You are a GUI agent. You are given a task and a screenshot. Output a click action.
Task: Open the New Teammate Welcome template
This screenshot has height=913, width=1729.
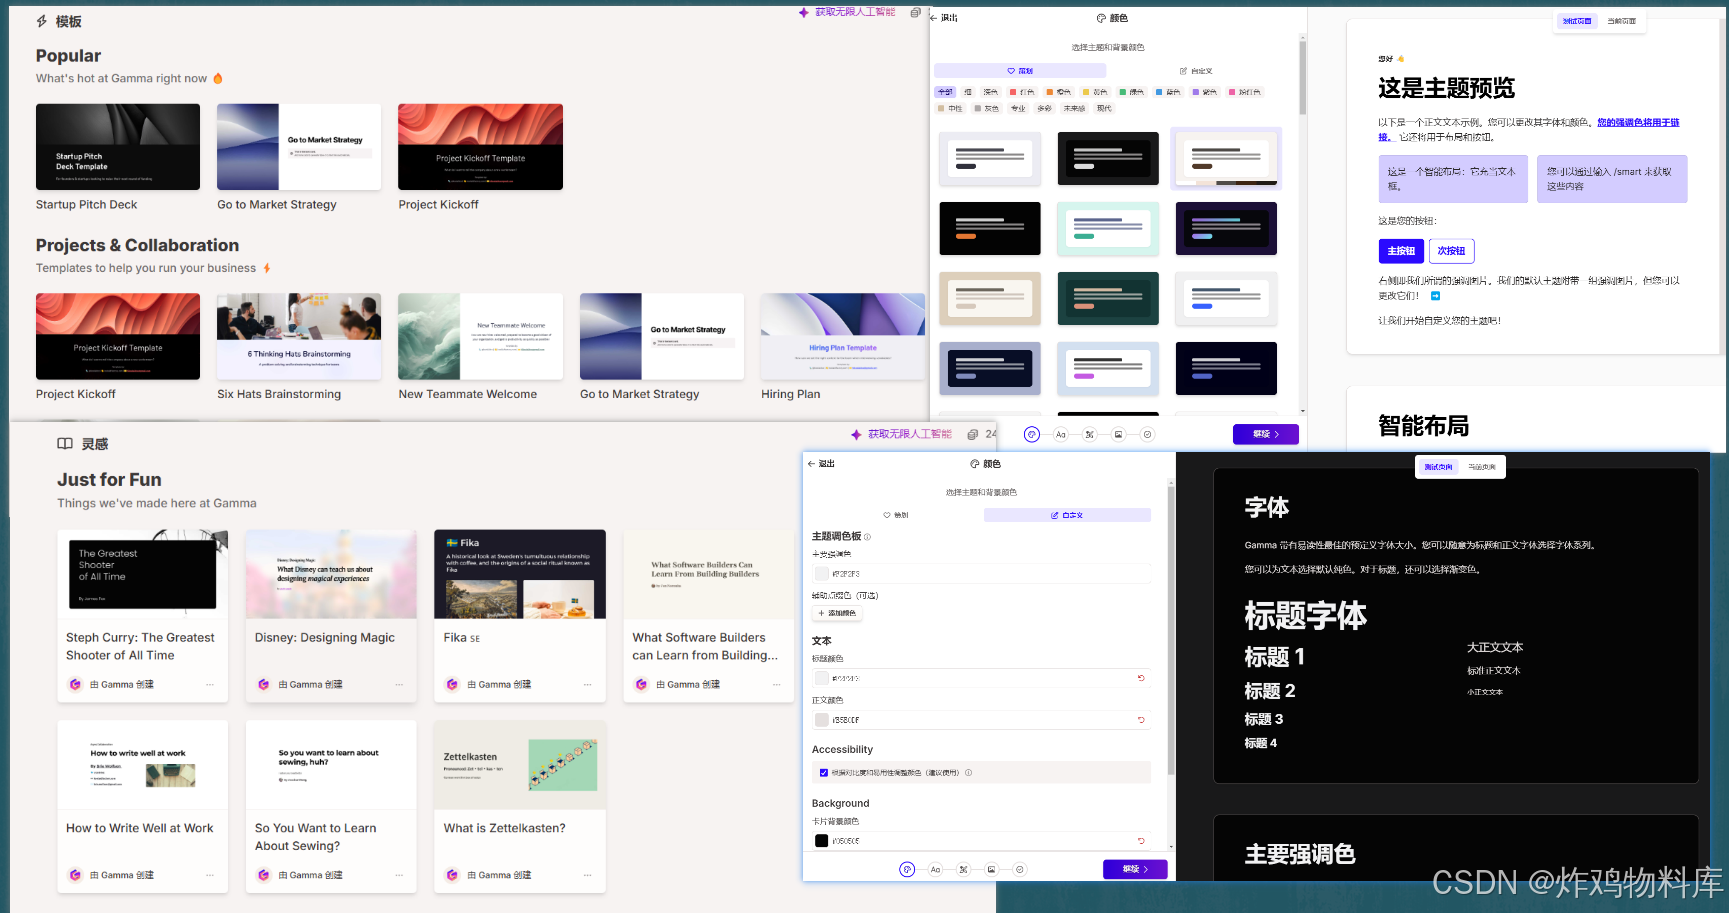click(x=480, y=337)
